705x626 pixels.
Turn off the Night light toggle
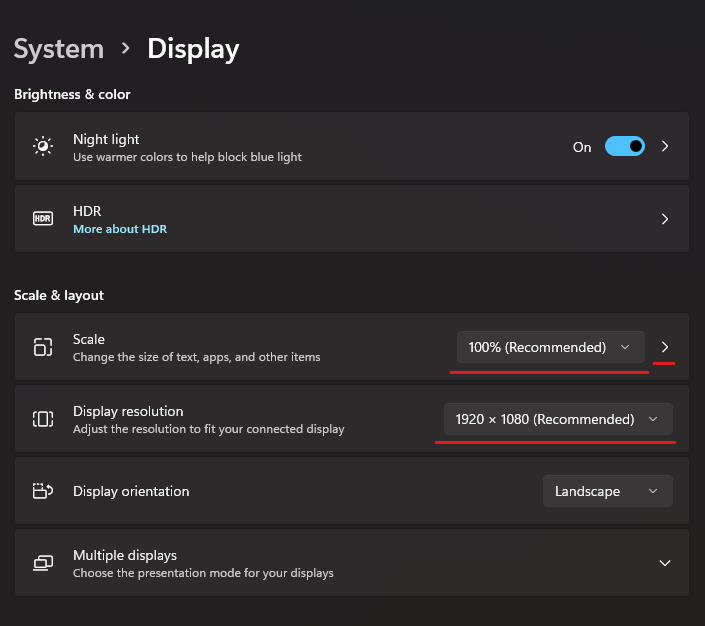[x=625, y=147]
